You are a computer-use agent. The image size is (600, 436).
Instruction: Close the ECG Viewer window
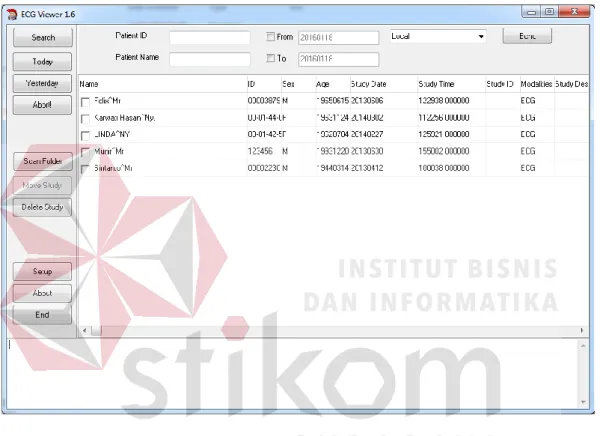tap(574, 12)
